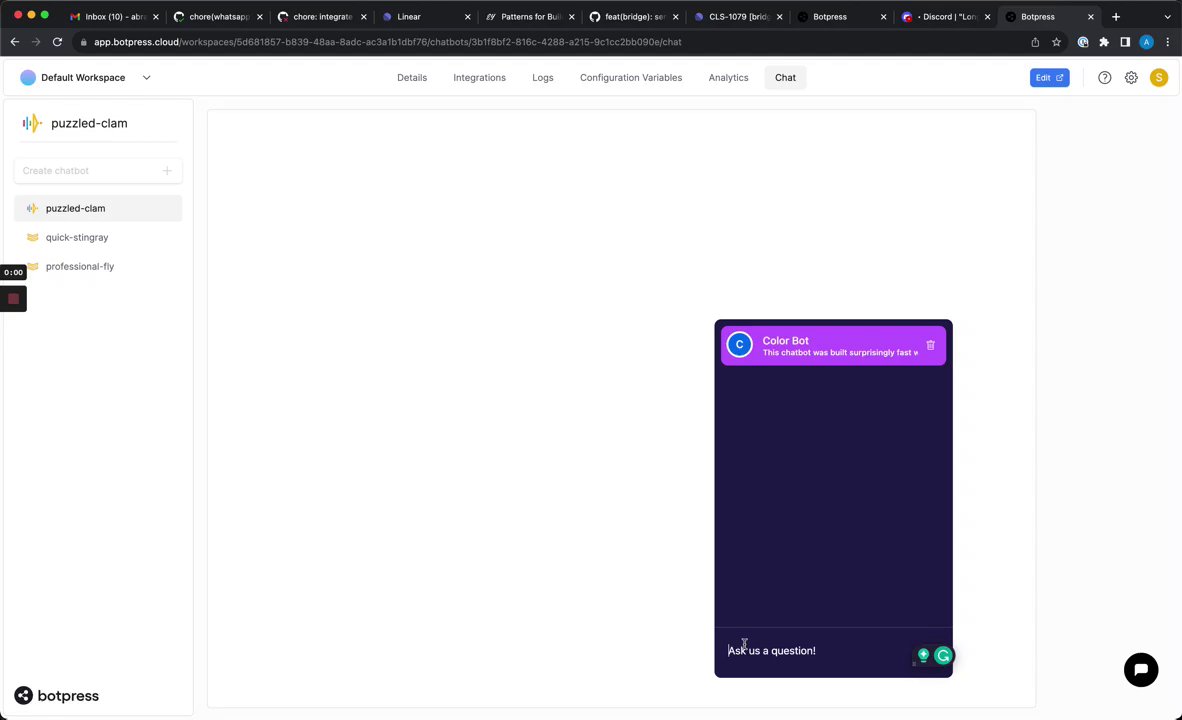Reload the page with refresh icon
Screen dimensions: 1182x720
point(57,42)
